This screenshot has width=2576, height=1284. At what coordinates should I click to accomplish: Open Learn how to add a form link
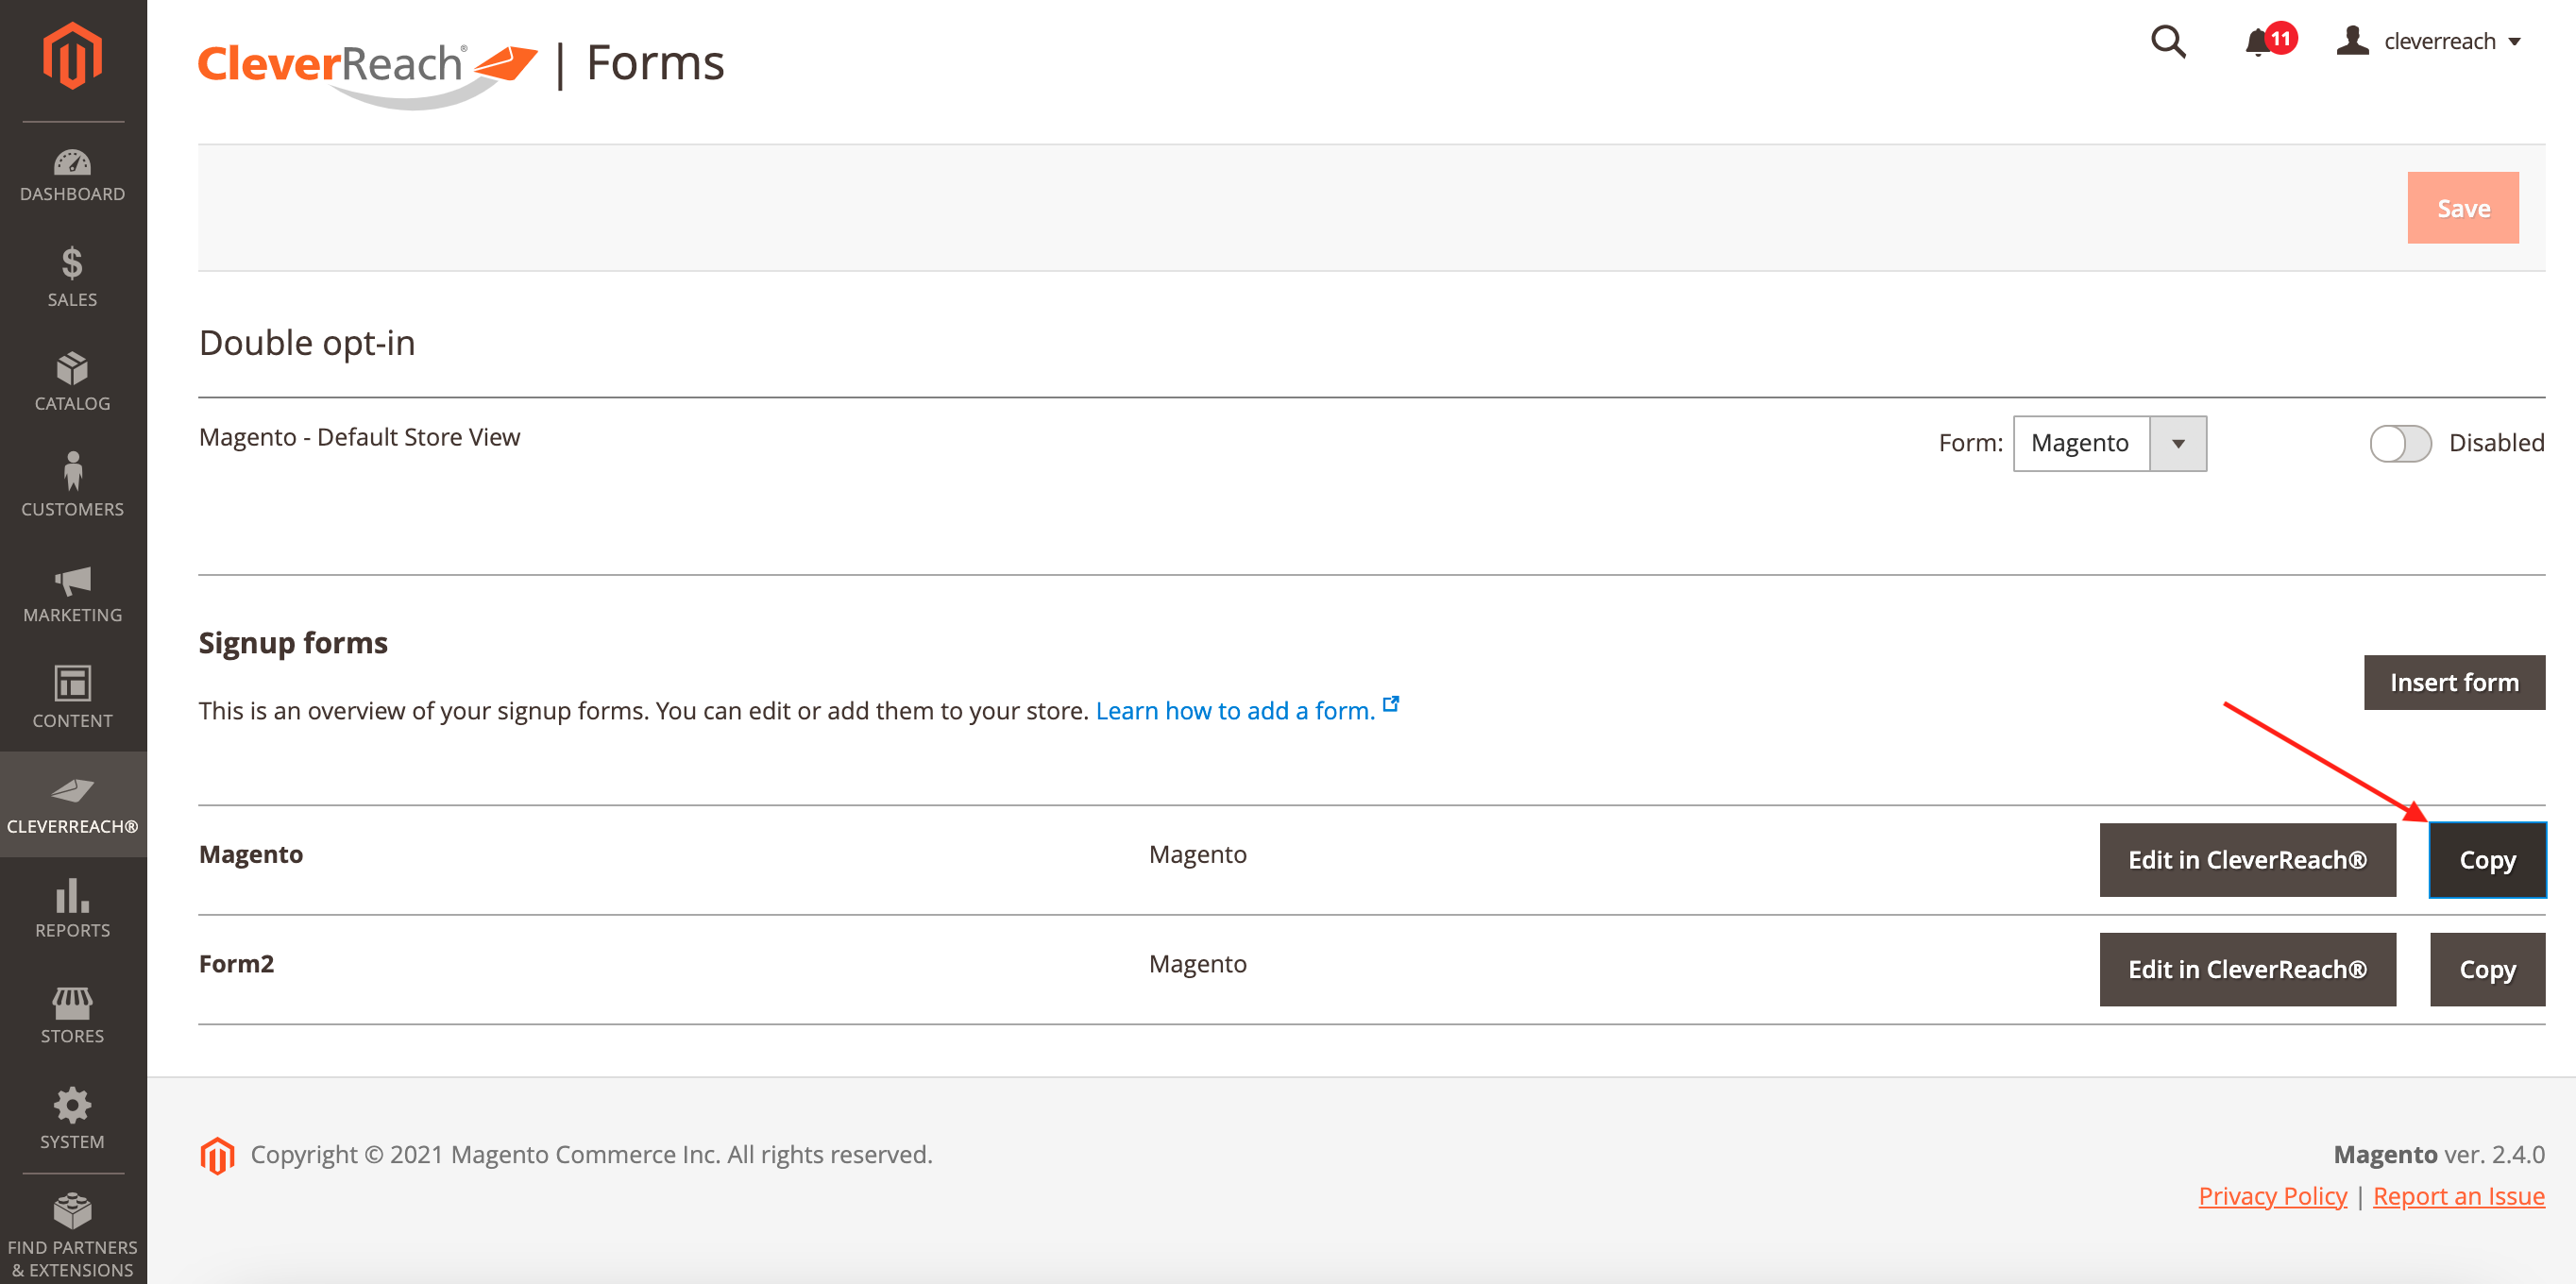pos(1235,710)
